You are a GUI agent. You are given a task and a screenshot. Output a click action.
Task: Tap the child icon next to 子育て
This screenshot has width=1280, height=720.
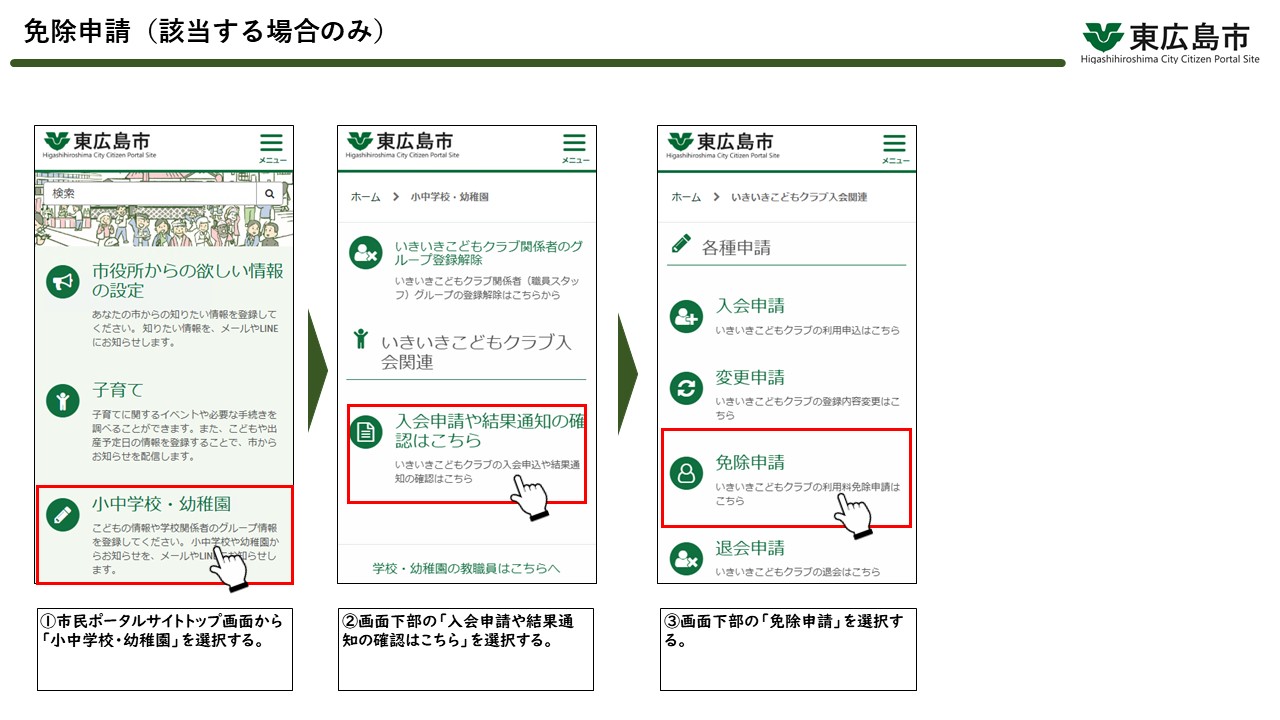[63, 401]
